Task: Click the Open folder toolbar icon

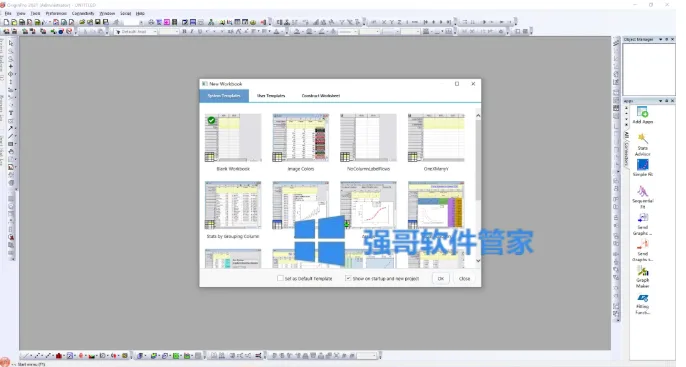Action: (81, 22)
